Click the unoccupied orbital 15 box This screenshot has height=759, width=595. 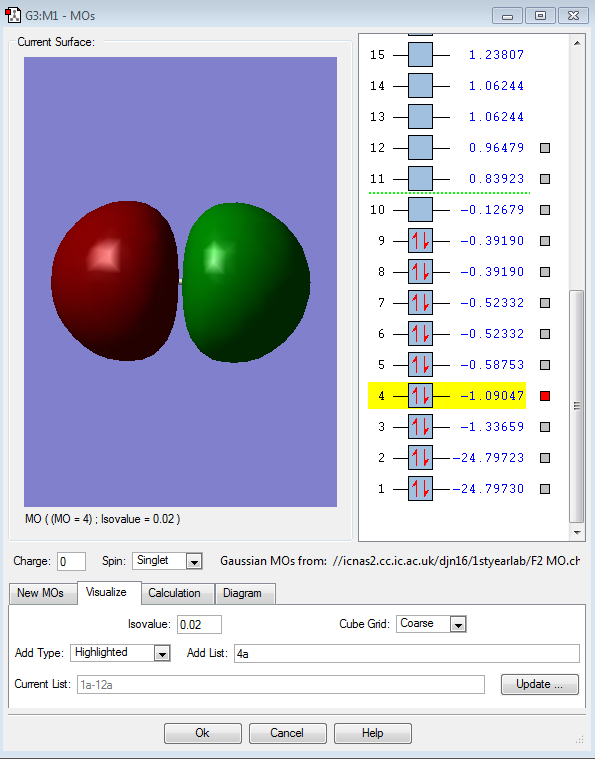pyautogui.click(x=420, y=55)
